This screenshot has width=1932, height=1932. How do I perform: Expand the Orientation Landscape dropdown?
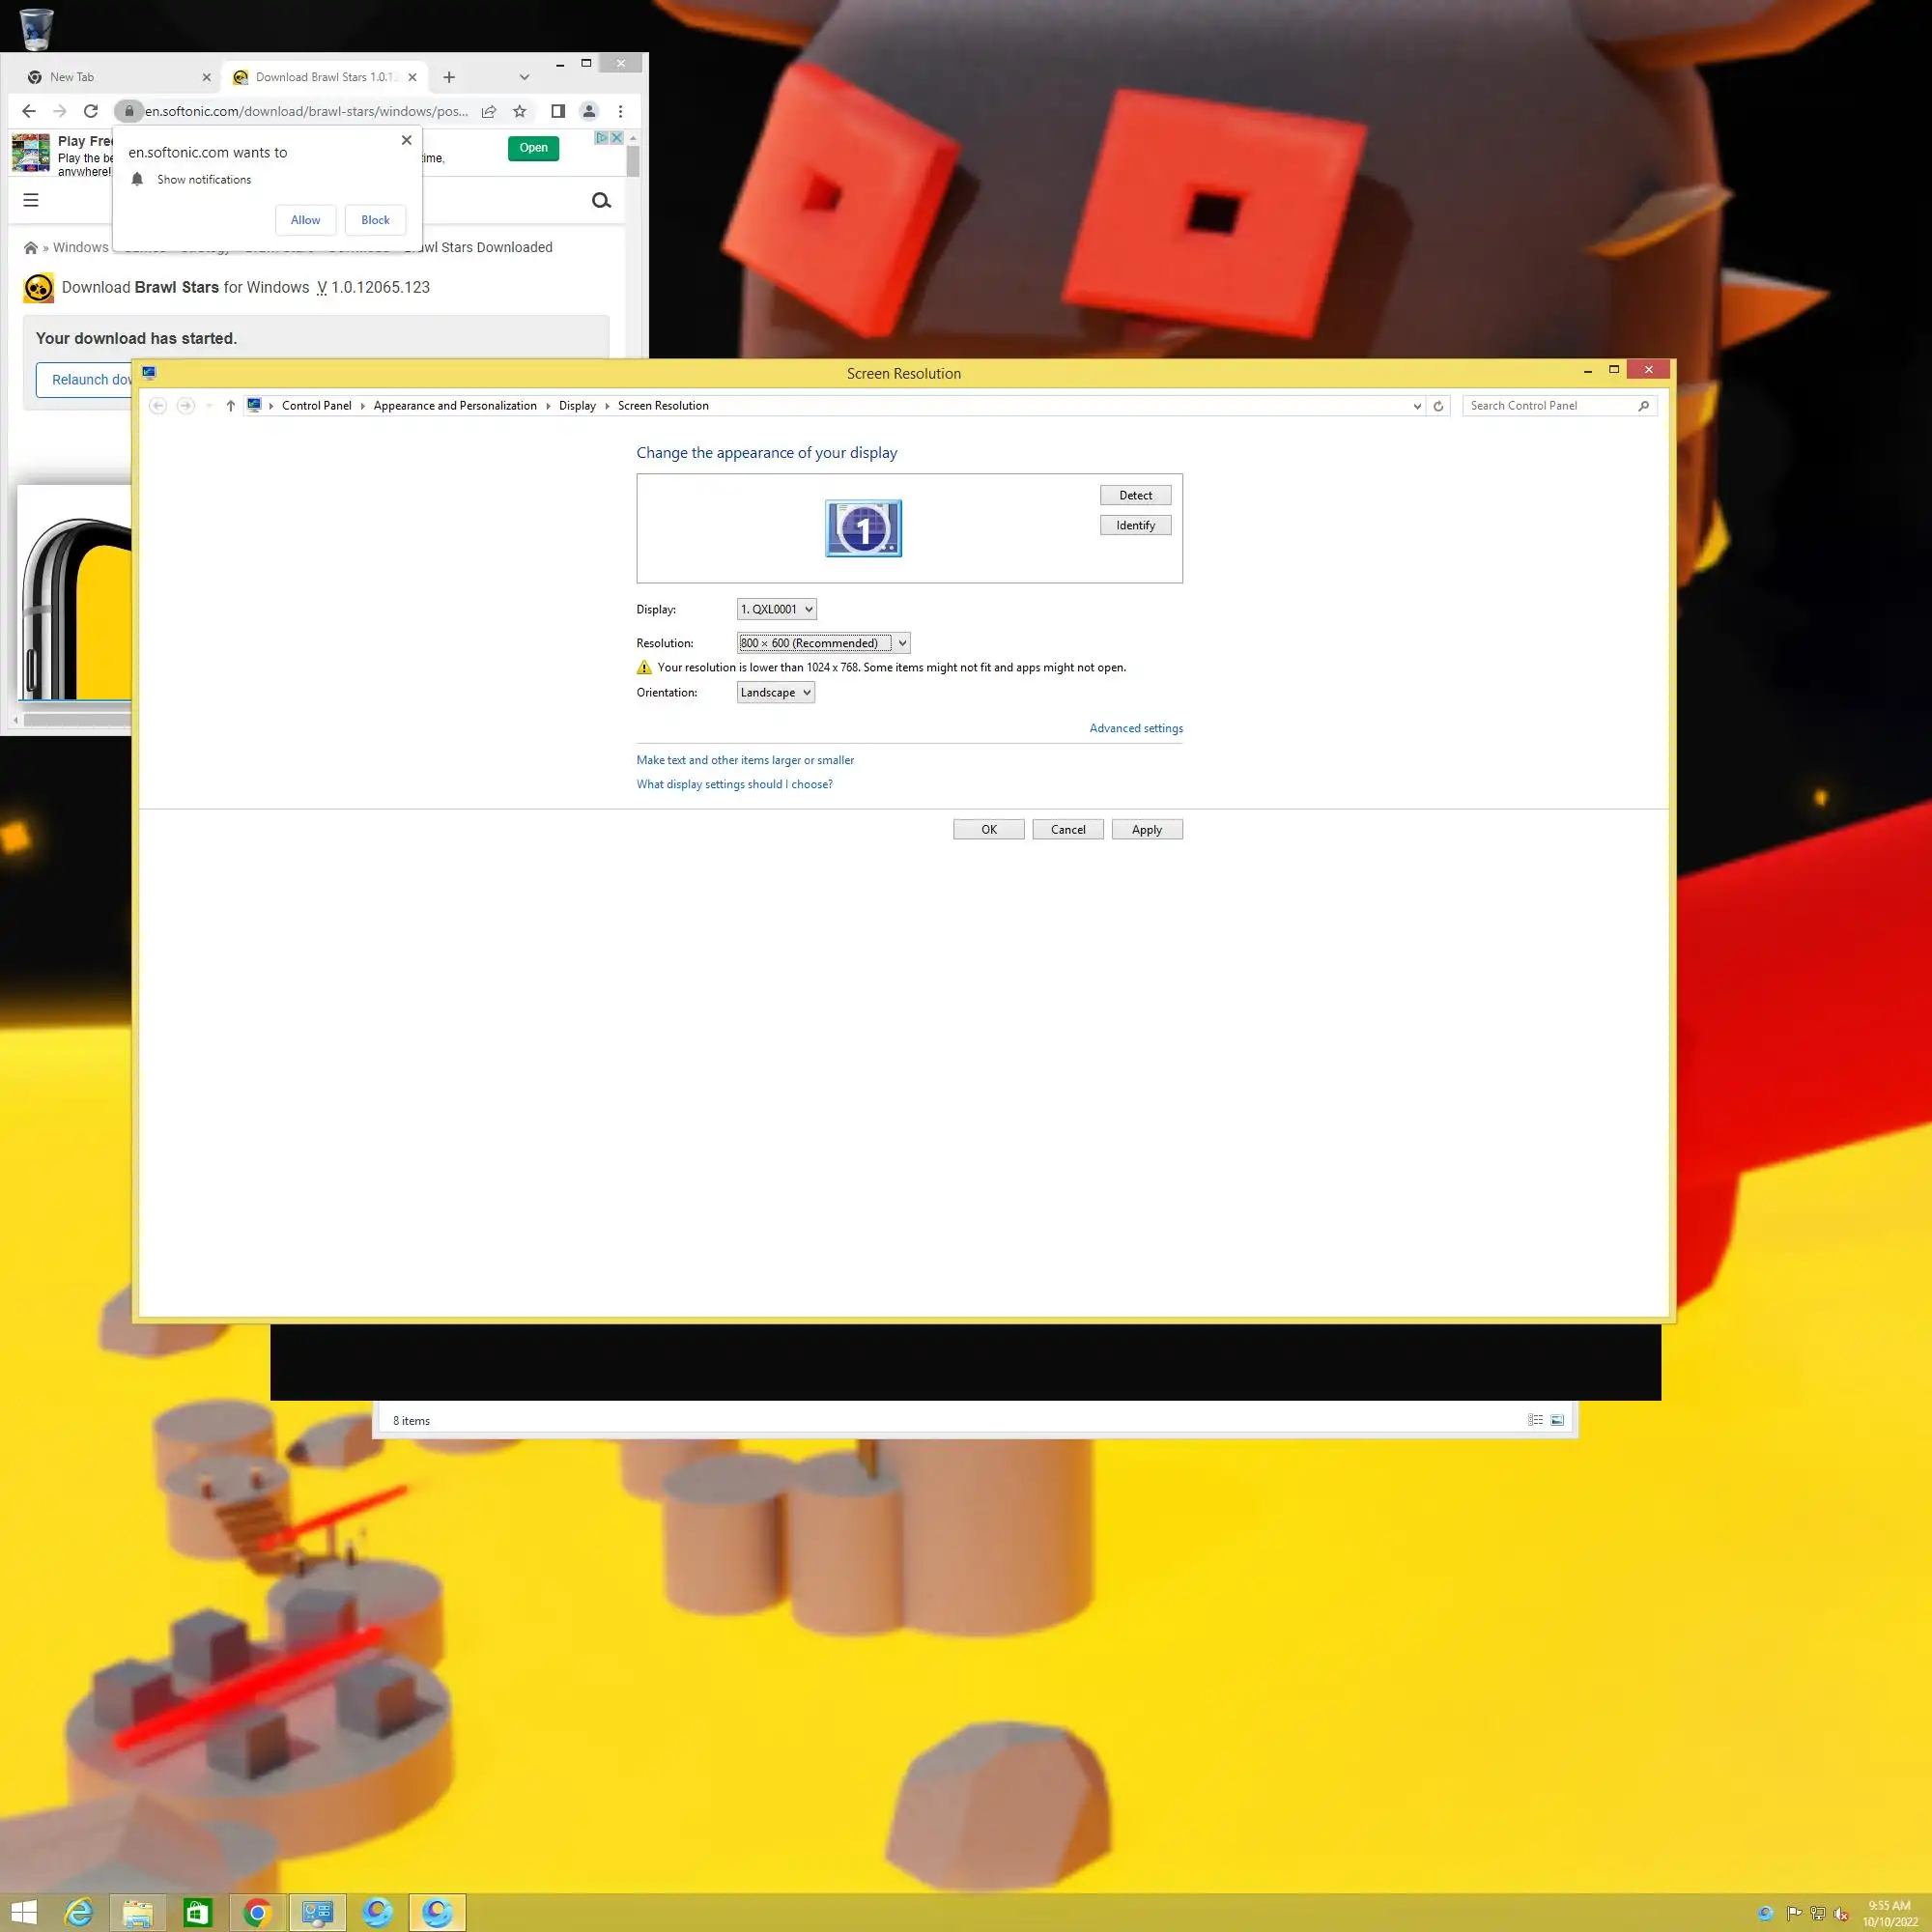tap(775, 692)
